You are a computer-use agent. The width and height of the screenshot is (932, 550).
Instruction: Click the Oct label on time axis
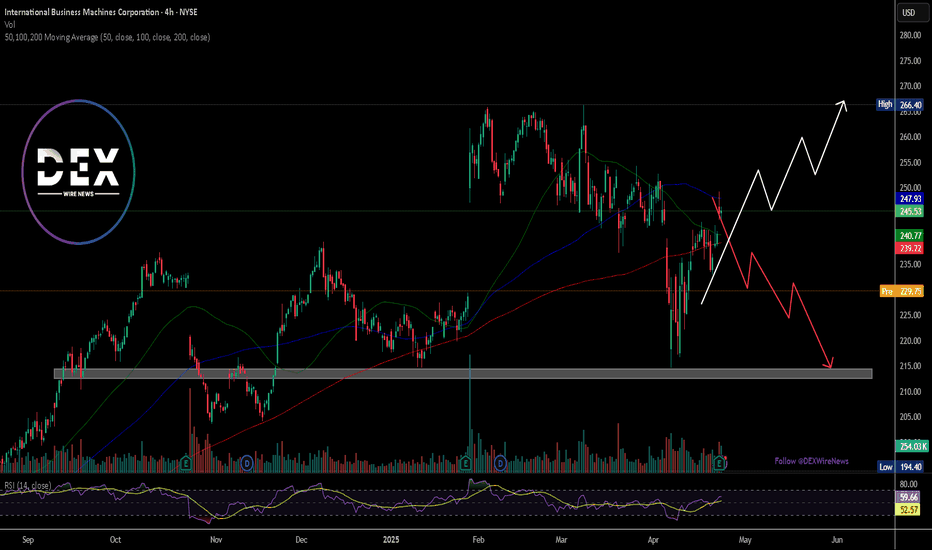115,540
